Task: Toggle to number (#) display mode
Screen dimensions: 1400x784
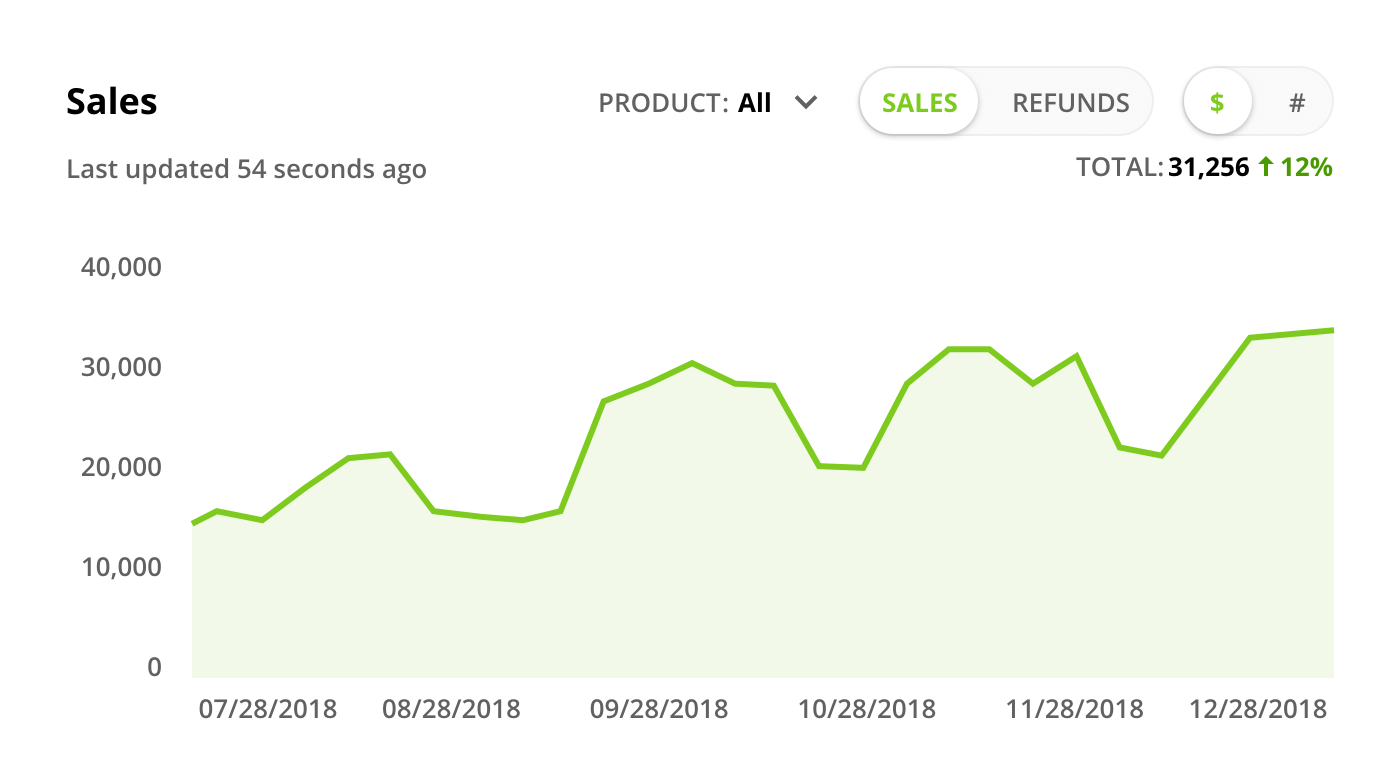Action: tap(1297, 101)
